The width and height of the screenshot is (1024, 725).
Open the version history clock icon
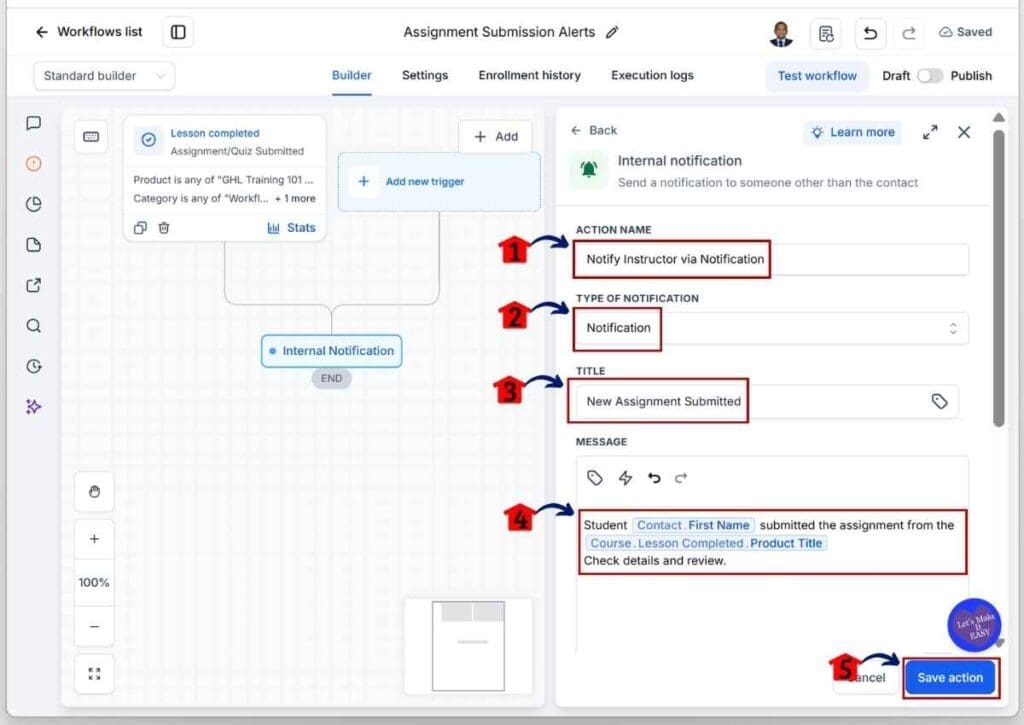[x=33, y=366]
